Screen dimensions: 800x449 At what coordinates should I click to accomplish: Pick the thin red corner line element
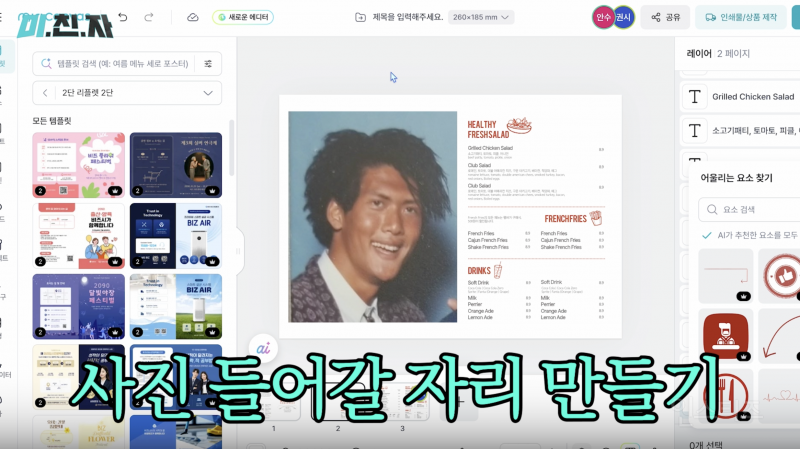click(x=726, y=276)
